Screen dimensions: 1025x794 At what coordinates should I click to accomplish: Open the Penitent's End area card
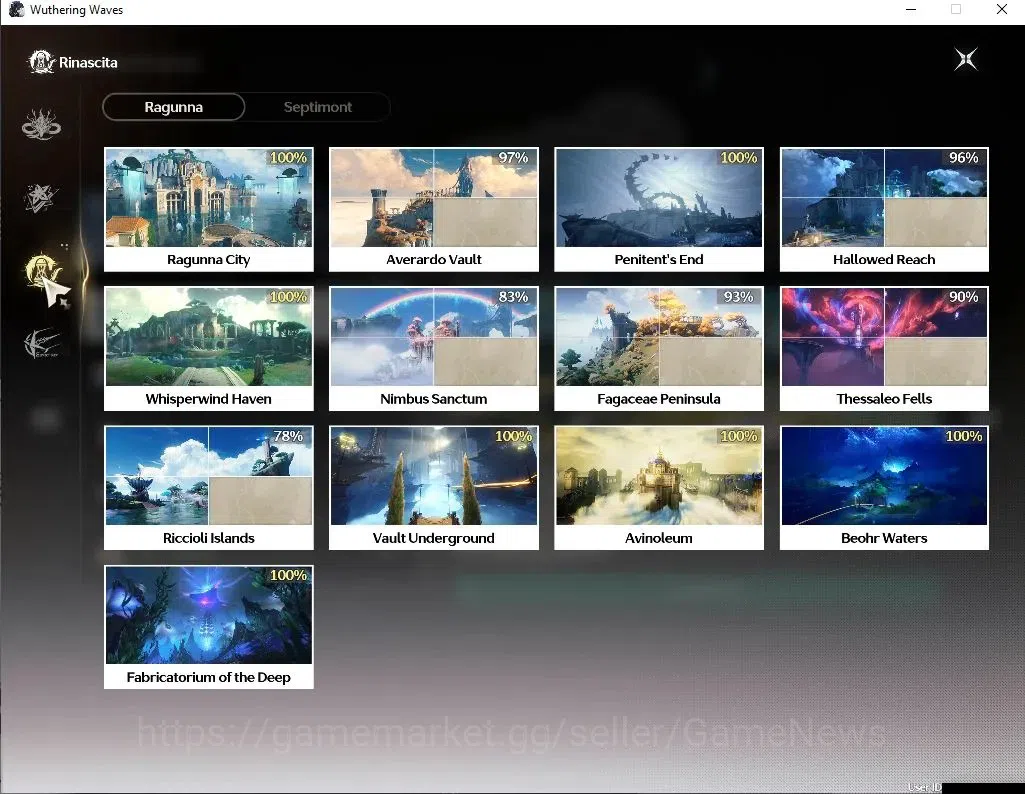(659, 209)
